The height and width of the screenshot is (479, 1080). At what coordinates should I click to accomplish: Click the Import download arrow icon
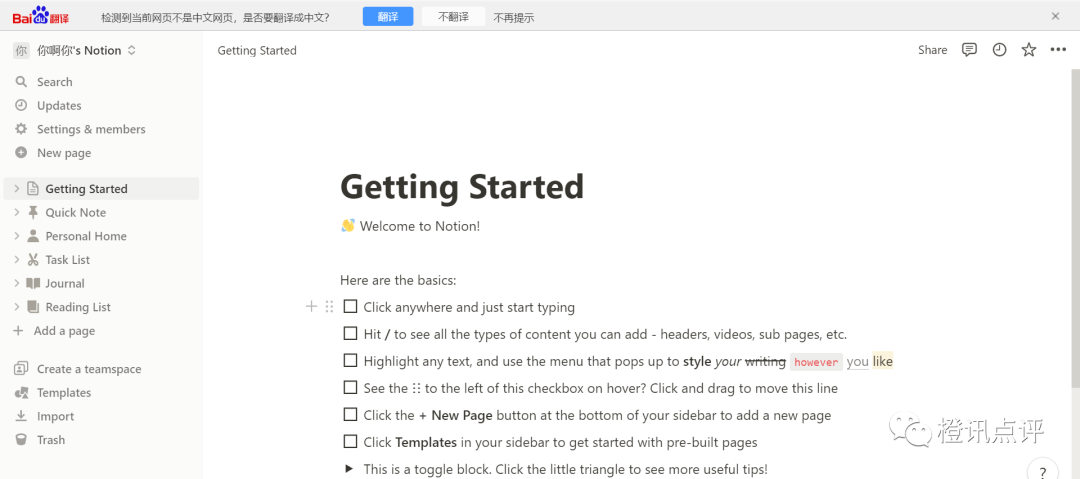point(21,416)
